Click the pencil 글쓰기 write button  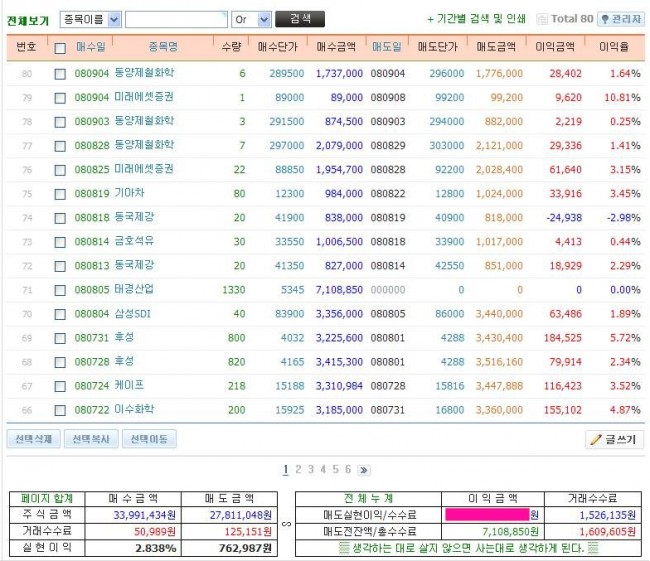(614, 439)
